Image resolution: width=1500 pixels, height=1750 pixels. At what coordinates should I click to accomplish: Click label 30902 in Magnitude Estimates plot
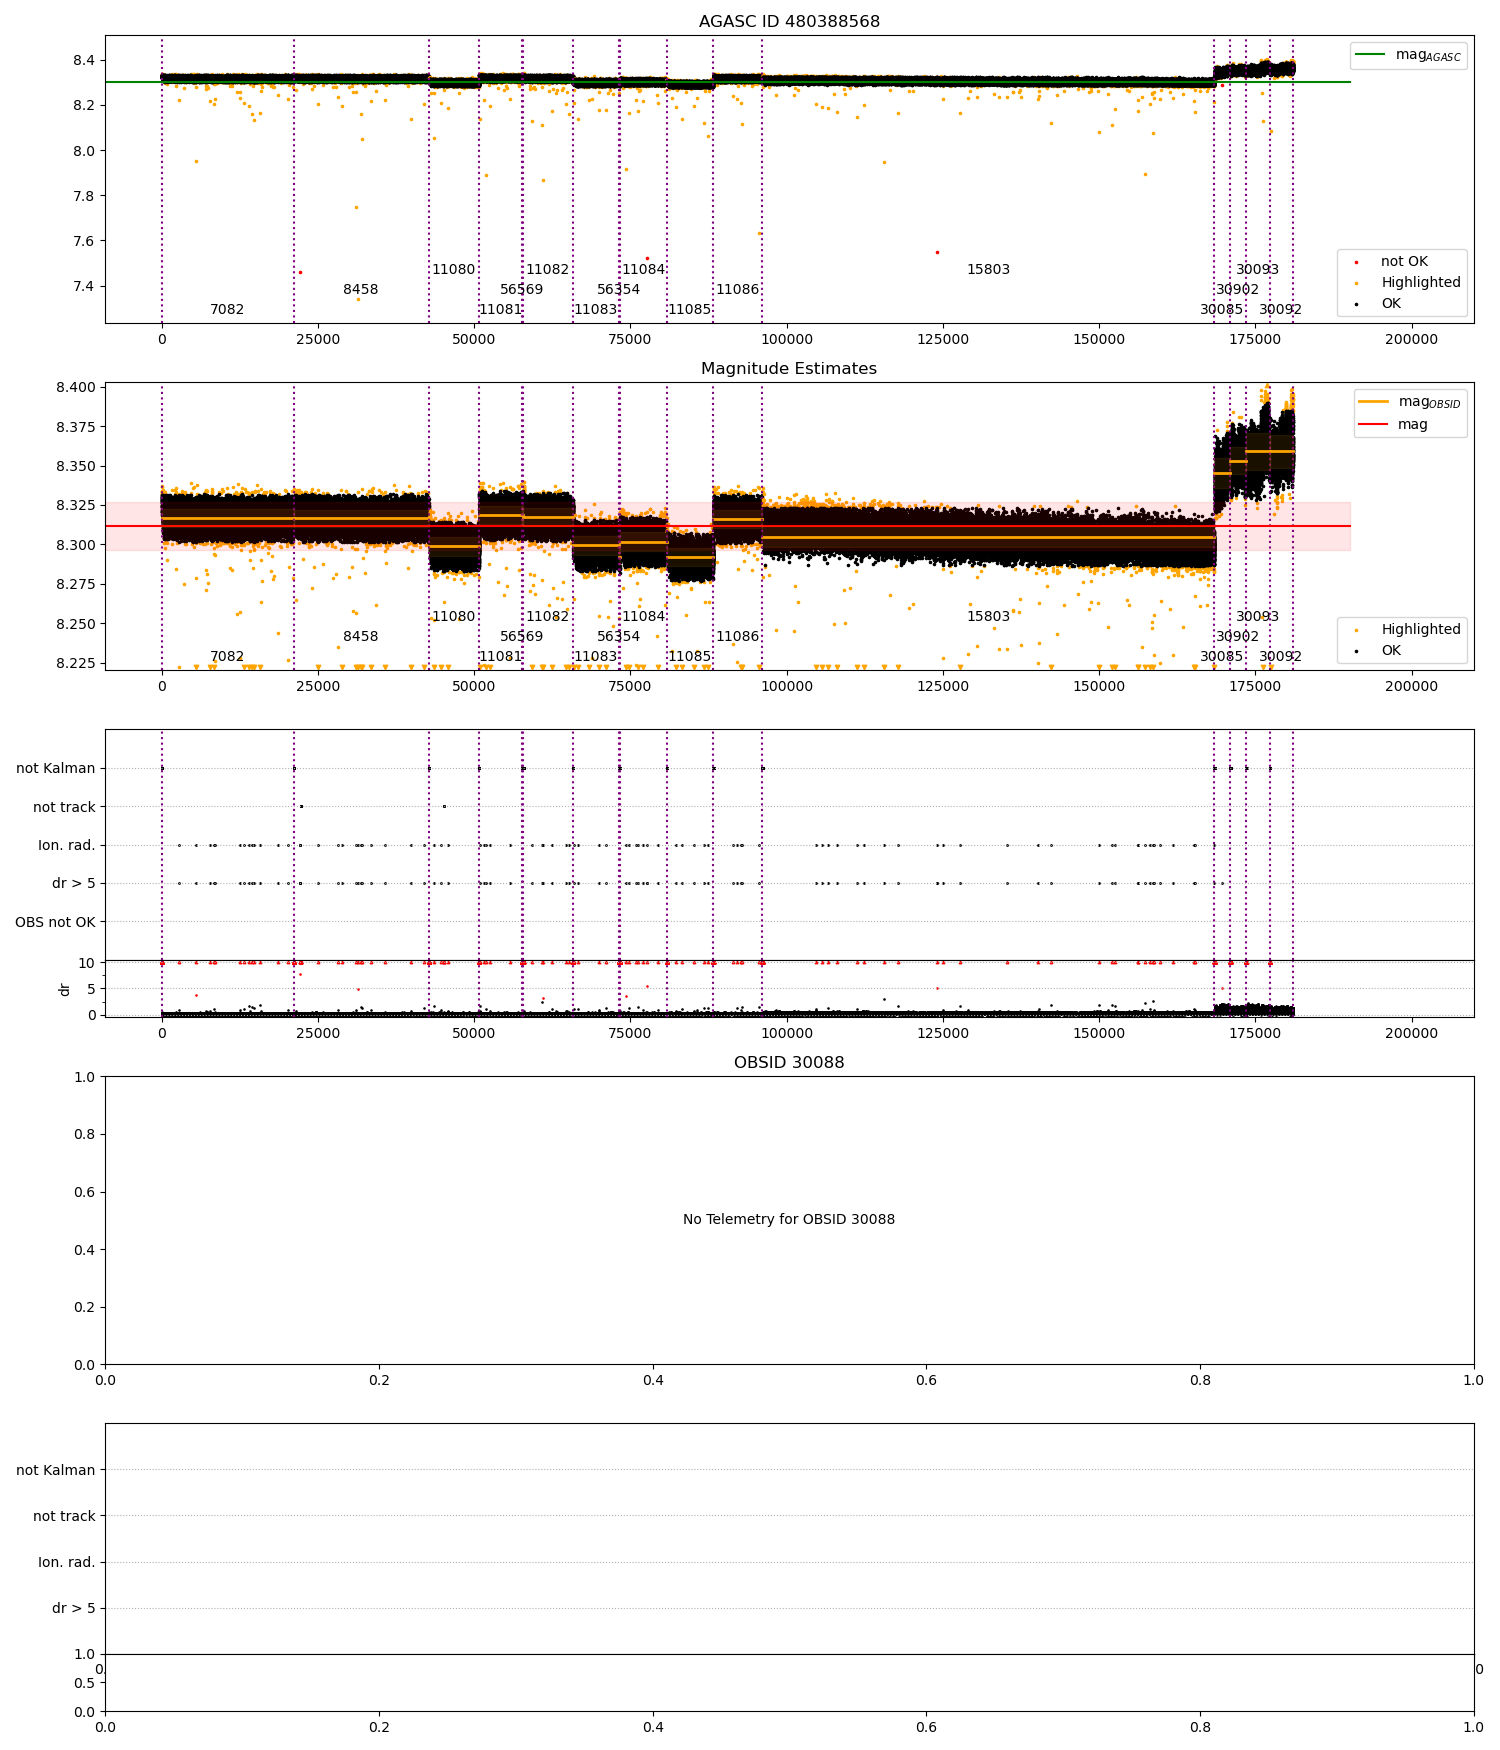pyautogui.click(x=1238, y=636)
